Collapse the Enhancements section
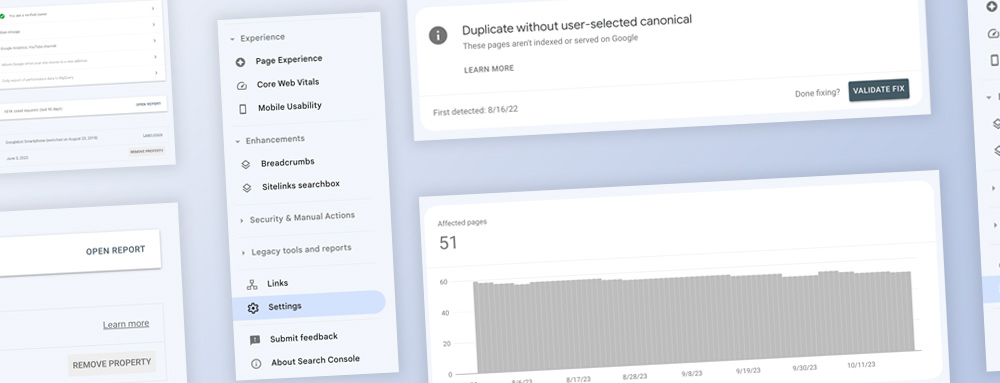The image size is (1000, 383). 238,141
